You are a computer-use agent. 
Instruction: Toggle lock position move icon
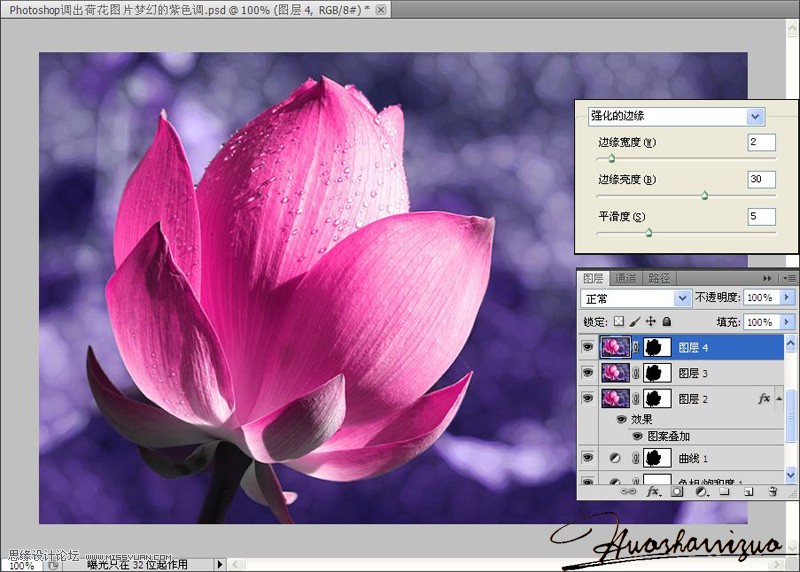point(651,321)
